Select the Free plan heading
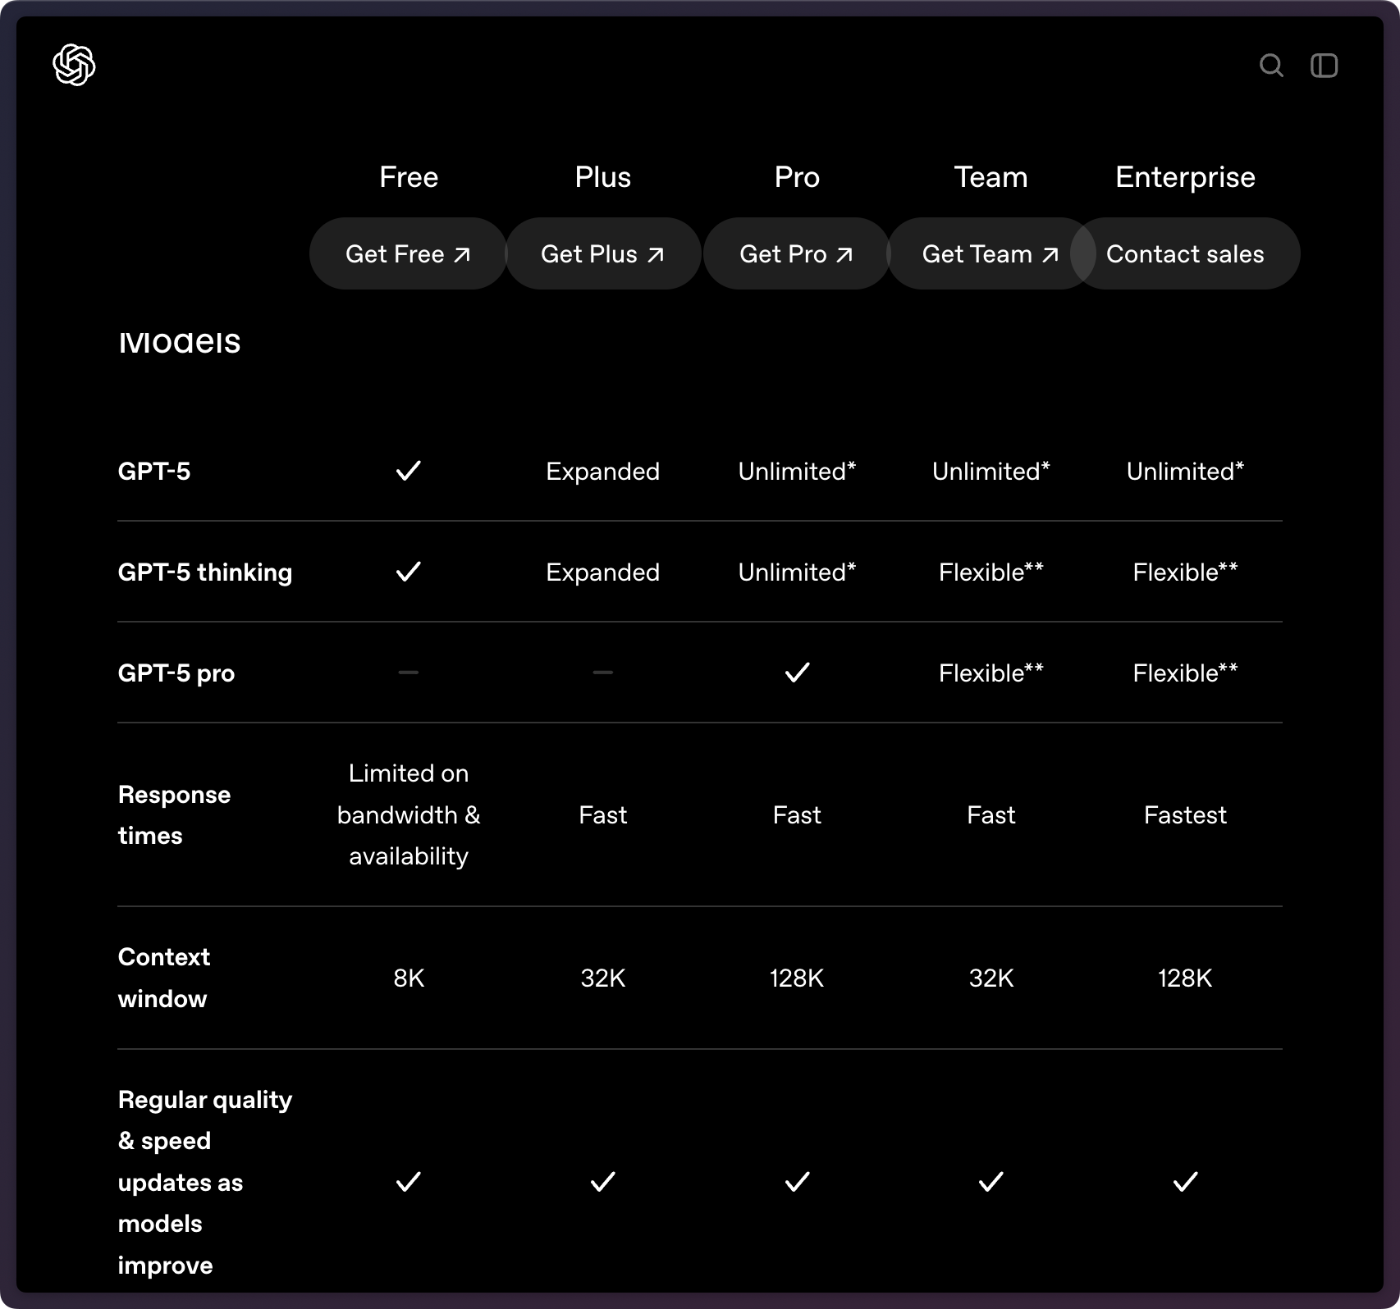 tap(409, 177)
